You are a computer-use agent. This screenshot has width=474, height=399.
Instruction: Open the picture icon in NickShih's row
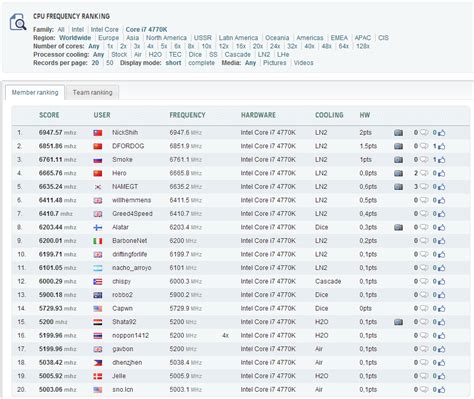pos(398,133)
